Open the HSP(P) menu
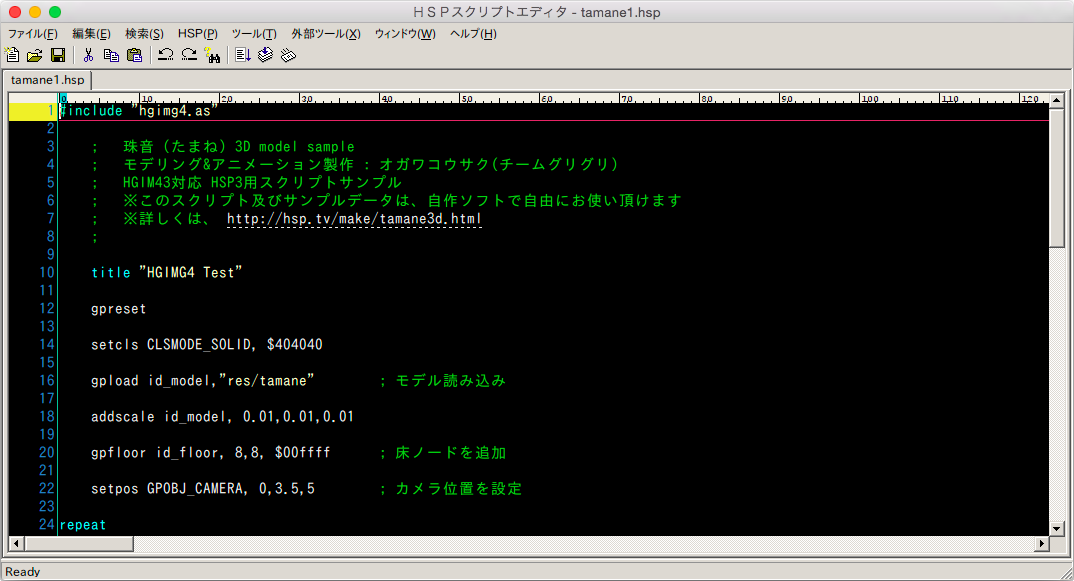This screenshot has width=1074, height=581. (198, 34)
